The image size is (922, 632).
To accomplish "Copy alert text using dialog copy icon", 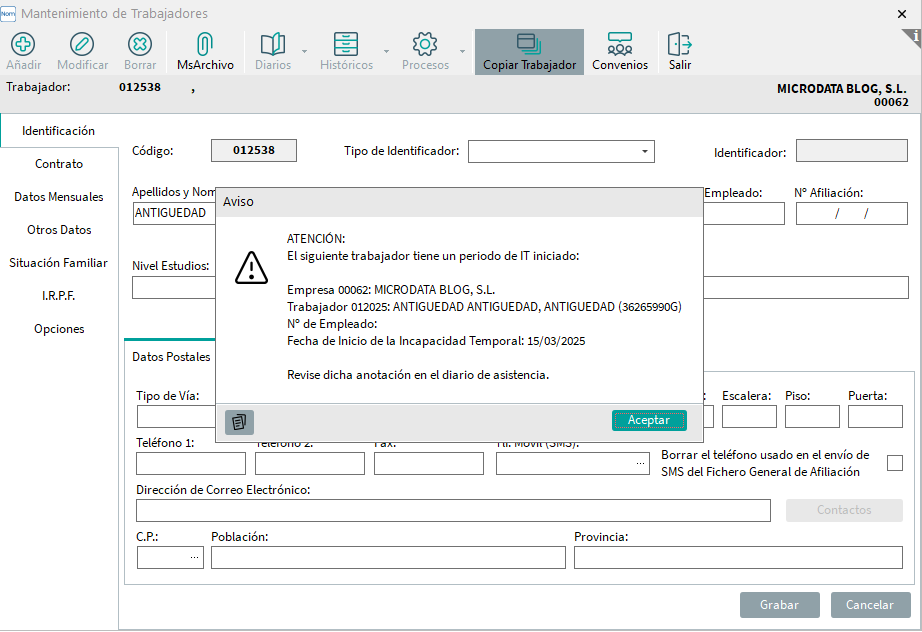I will 239,421.
